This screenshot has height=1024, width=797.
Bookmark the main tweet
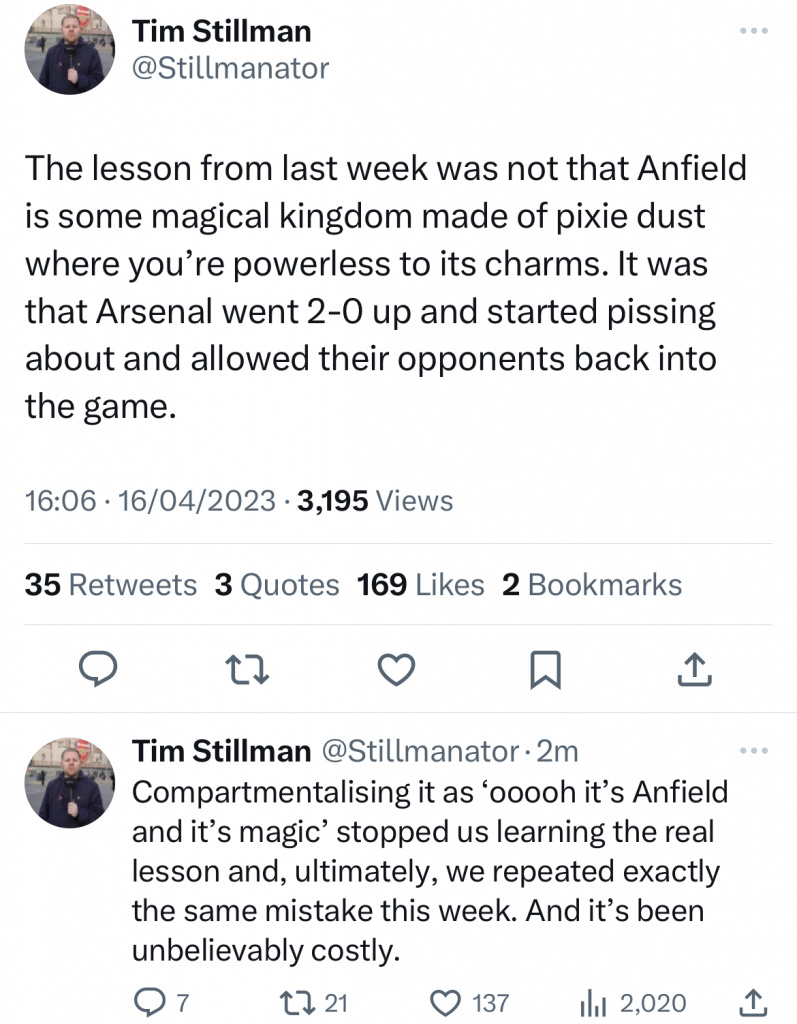[546, 669]
